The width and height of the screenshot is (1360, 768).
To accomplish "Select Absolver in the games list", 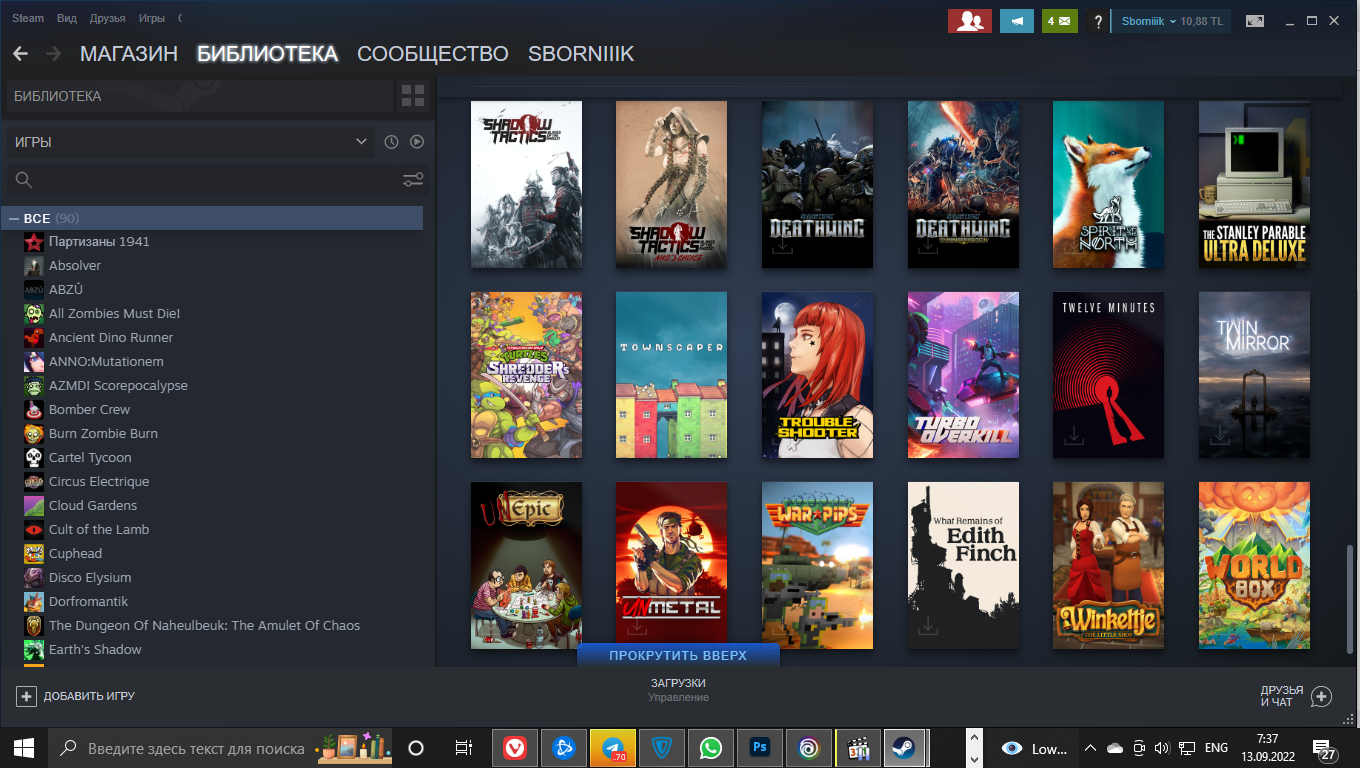I will click(75, 266).
